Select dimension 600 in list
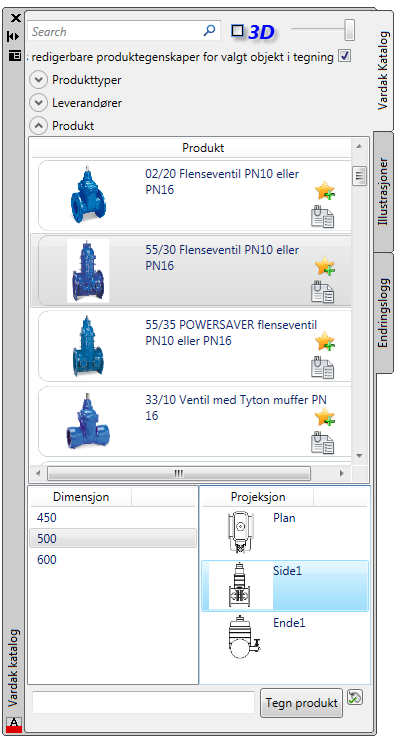Image resolution: width=398 pixels, height=741 pixels. coord(112,560)
